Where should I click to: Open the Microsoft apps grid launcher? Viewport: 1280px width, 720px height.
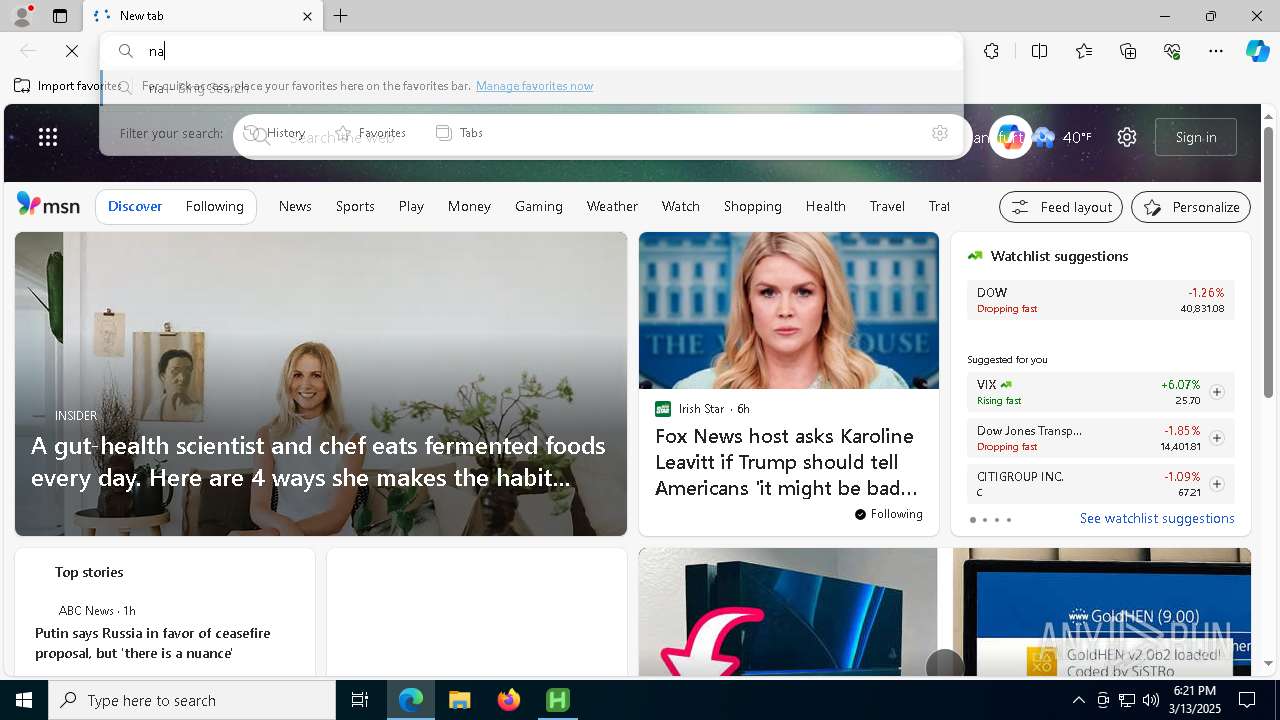tap(48, 137)
